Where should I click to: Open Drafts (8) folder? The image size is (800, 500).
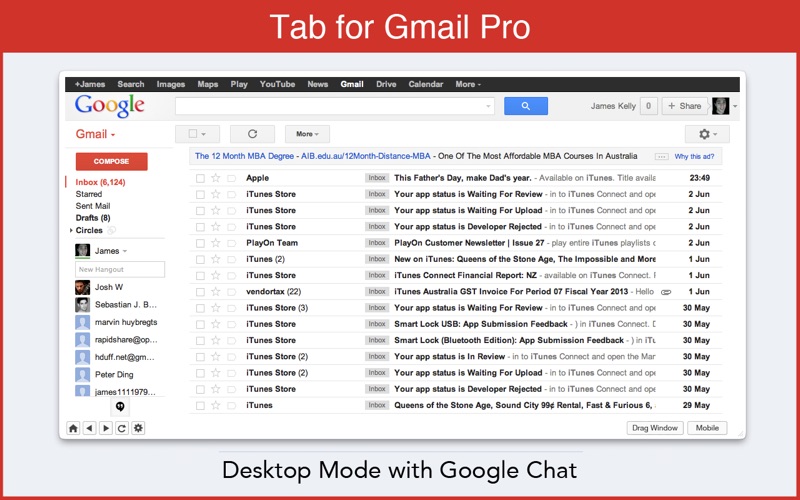(x=93, y=218)
